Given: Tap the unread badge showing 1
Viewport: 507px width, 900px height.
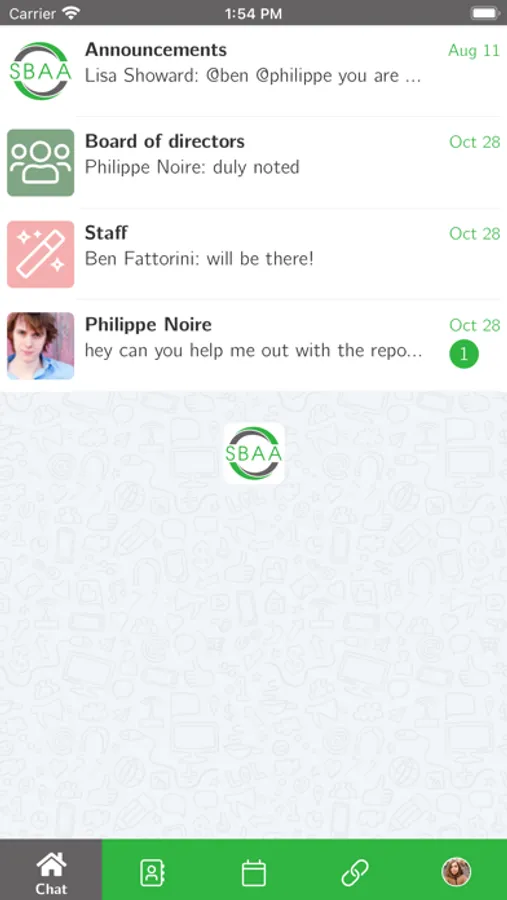Looking at the screenshot, I should click(x=464, y=354).
